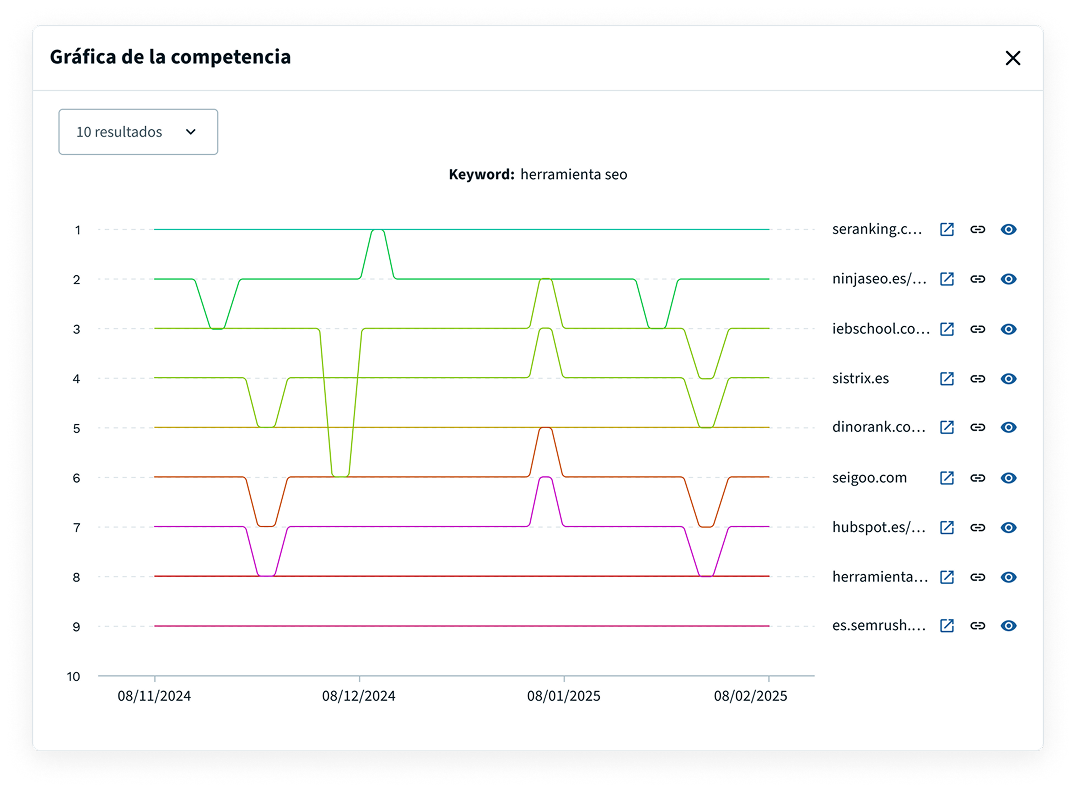Hide the hubspot.es line on the chart
The width and height of the screenshot is (1076, 791).
tap(1009, 527)
